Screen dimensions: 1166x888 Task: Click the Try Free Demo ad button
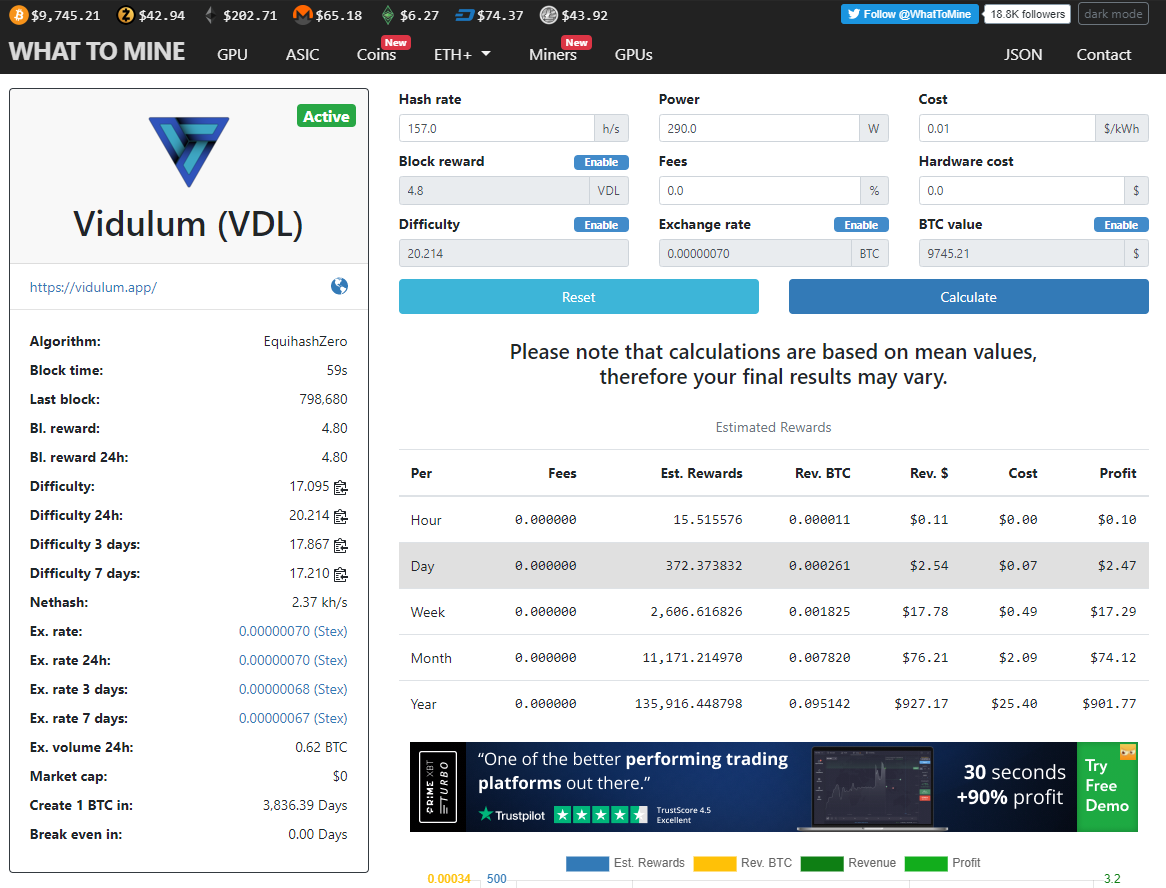click(1107, 786)
